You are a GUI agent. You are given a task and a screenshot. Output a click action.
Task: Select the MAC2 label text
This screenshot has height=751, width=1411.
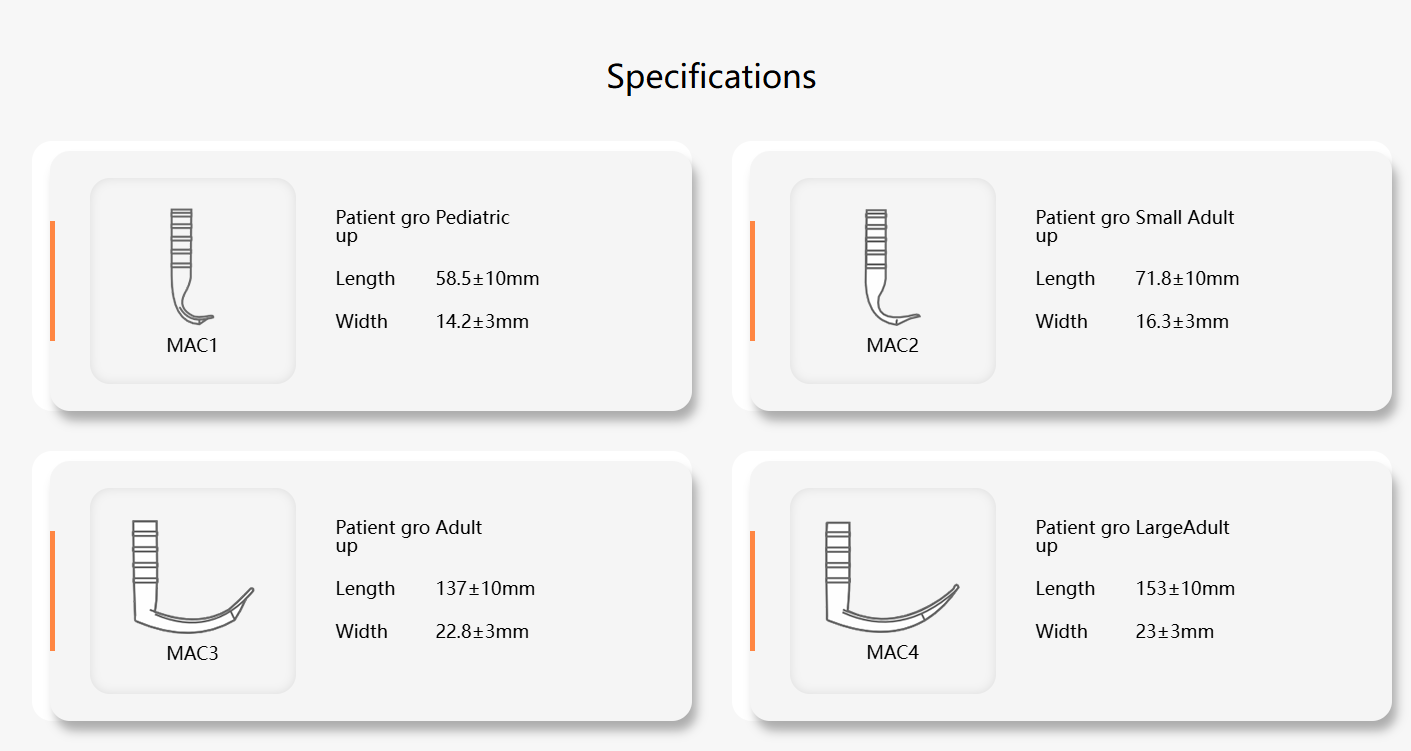pos(892,346)
